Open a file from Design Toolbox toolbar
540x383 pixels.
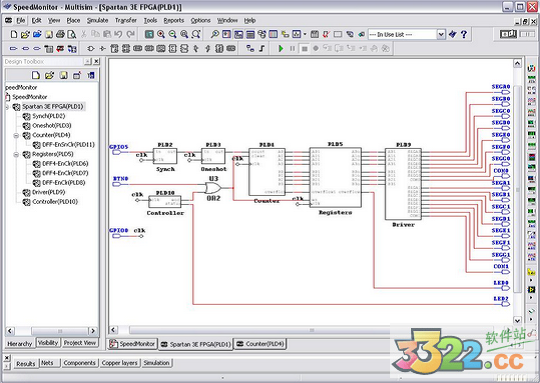tap(49, 75)
